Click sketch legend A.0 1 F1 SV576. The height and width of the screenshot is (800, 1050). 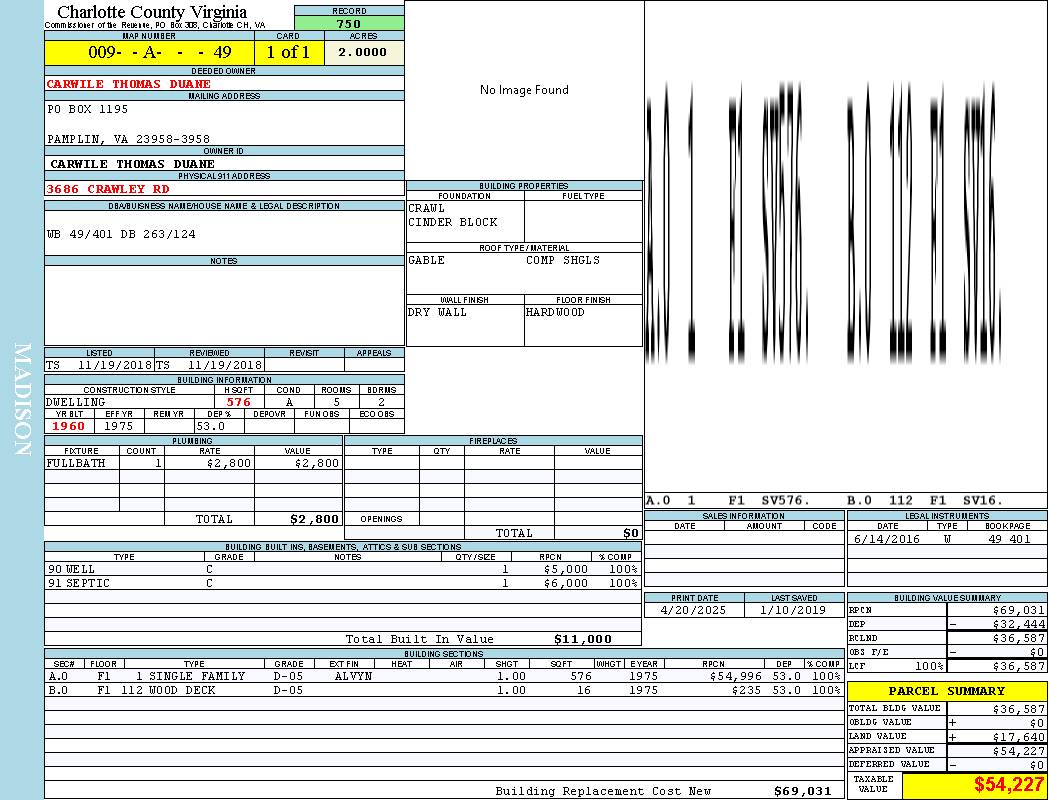(728, 500)
